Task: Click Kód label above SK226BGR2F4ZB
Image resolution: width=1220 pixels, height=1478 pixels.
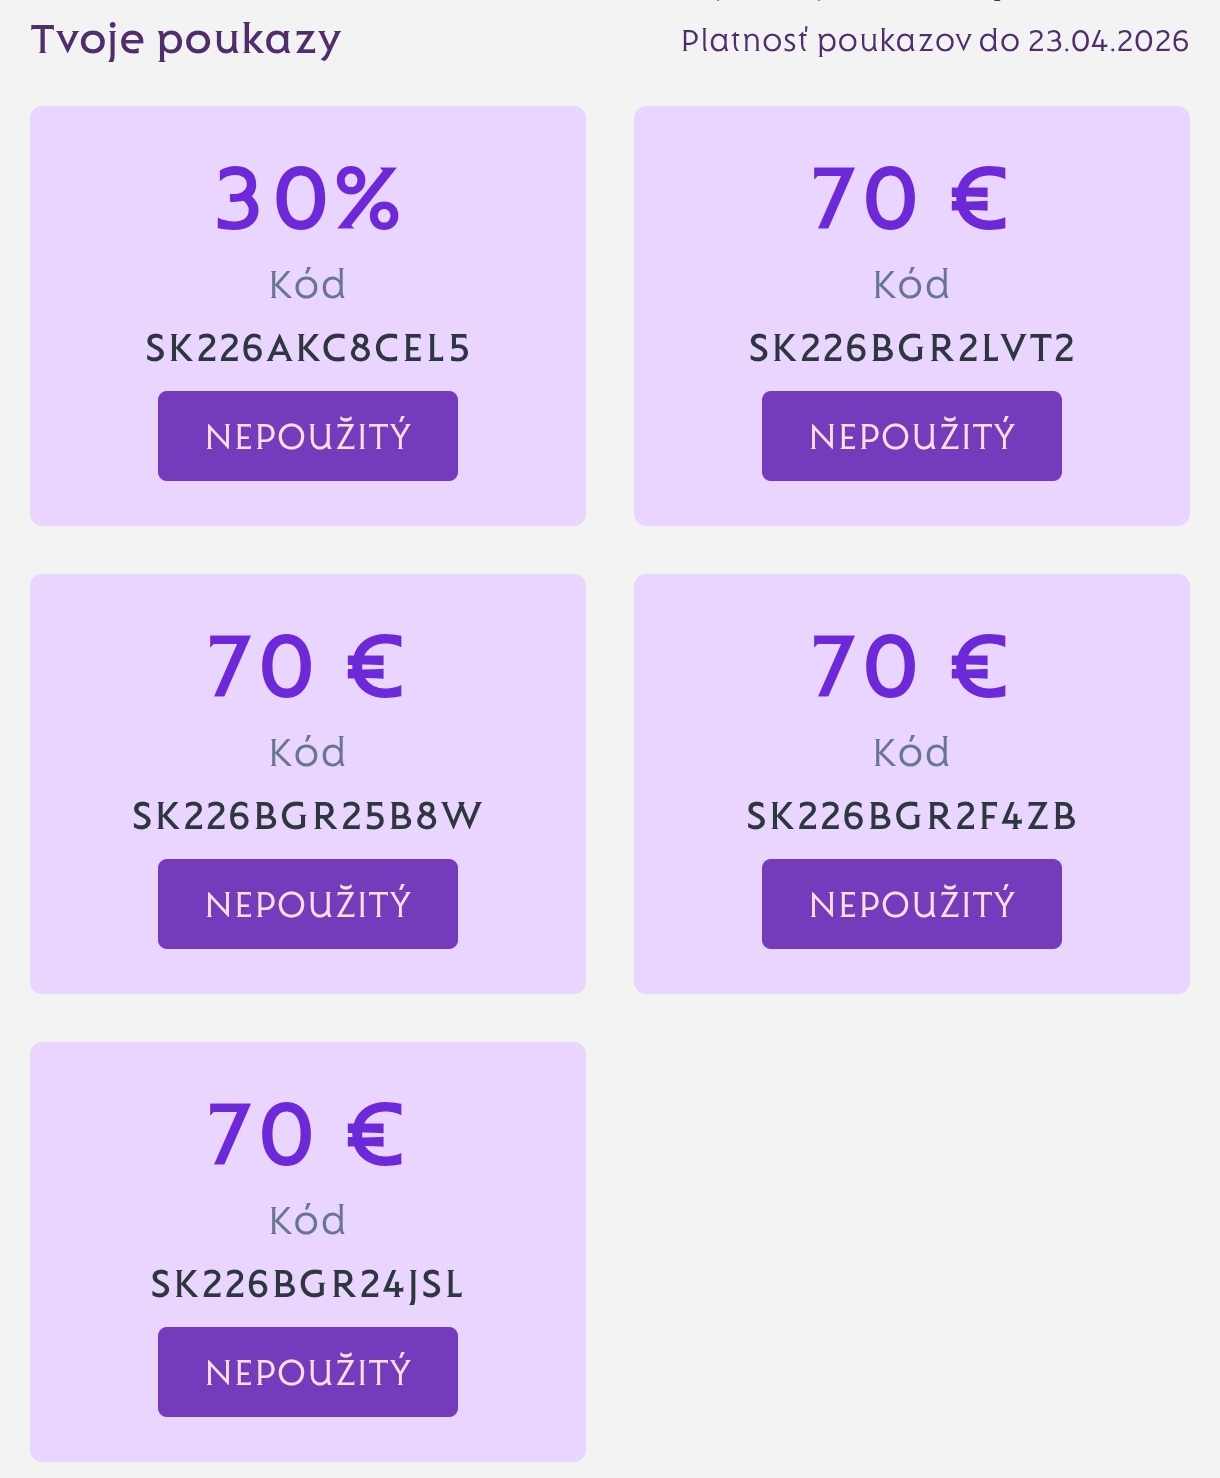Action: 911,753
